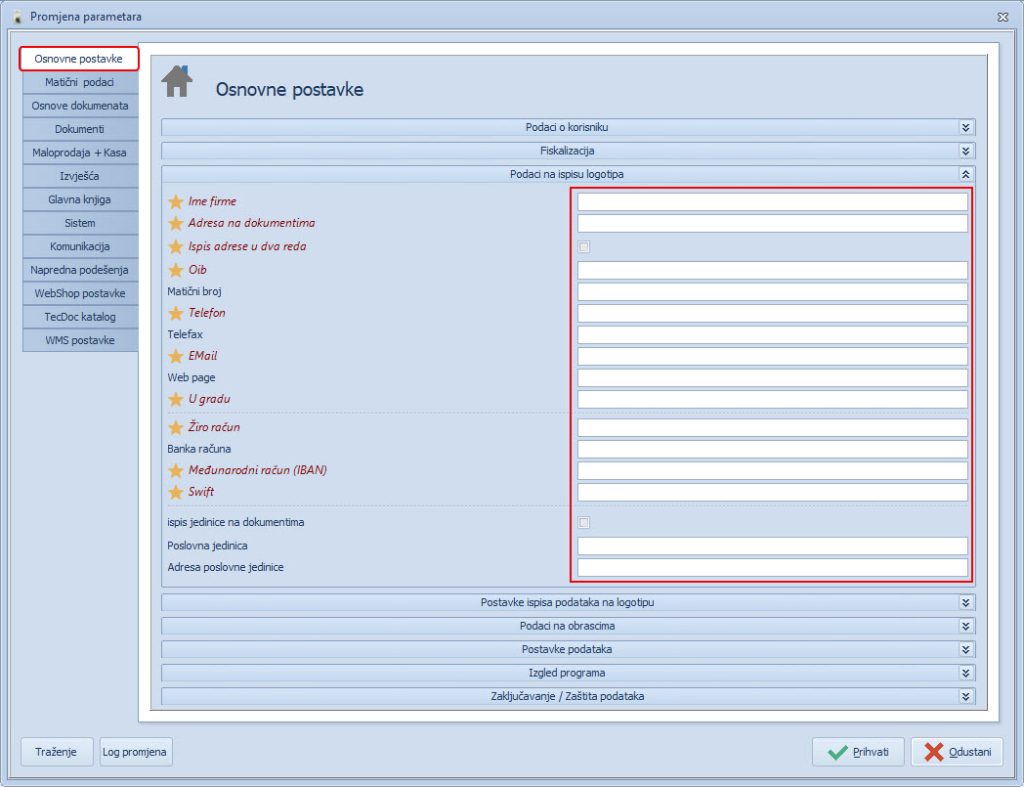
Task: Open the Log promjena button
Action: [135, 752]
